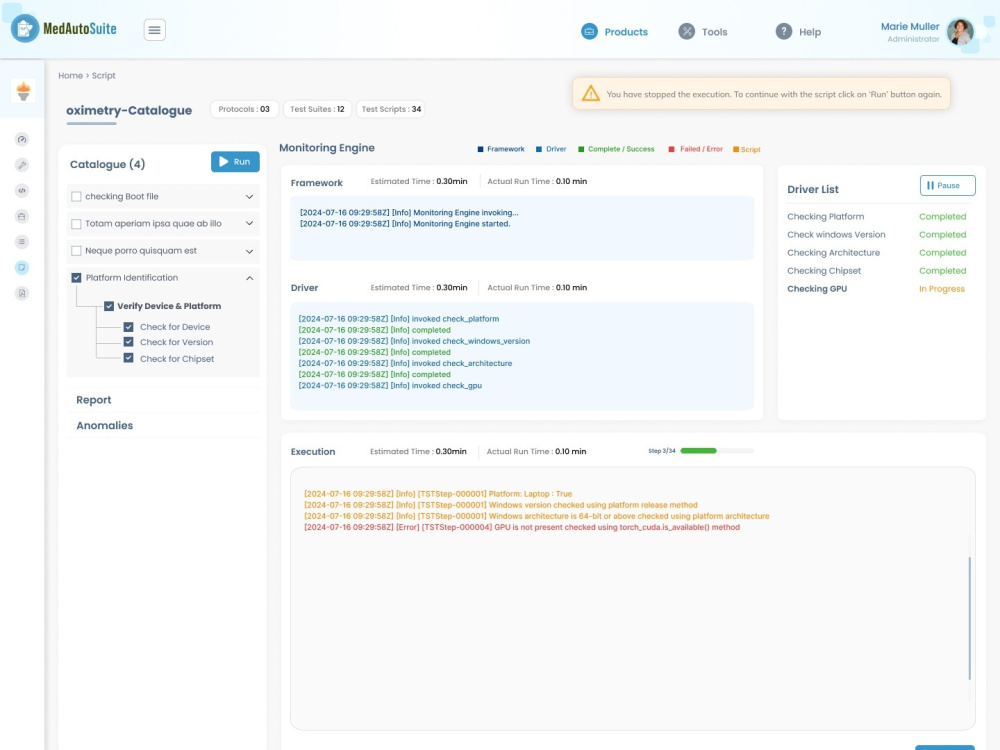Open the list lines sidebar icon

pyautogui.click(x=22, y=242)
